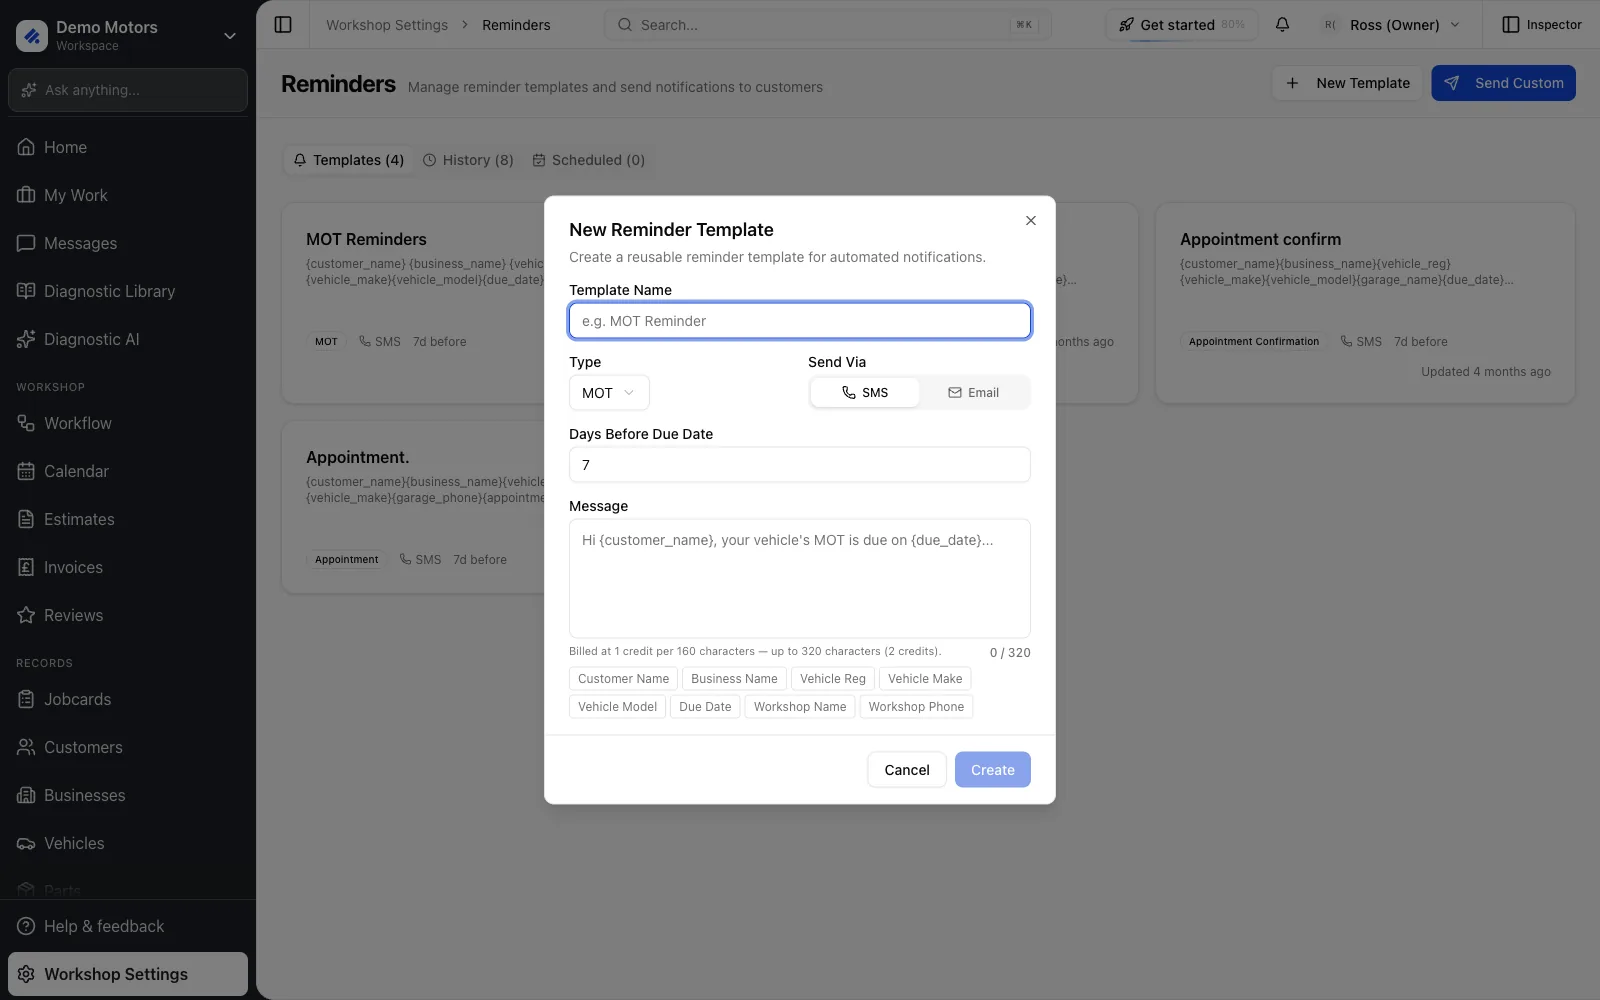Cancel the new template dialog
The height and width of the screenshot is (1000, 1600).
[x=907, y=769]
